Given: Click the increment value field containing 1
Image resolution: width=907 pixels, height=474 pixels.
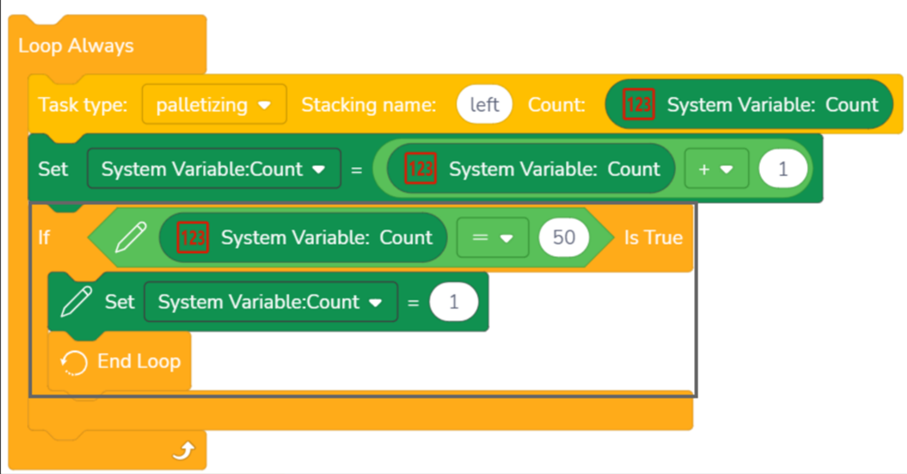Looking at the screenshot, I should (783, 169).
